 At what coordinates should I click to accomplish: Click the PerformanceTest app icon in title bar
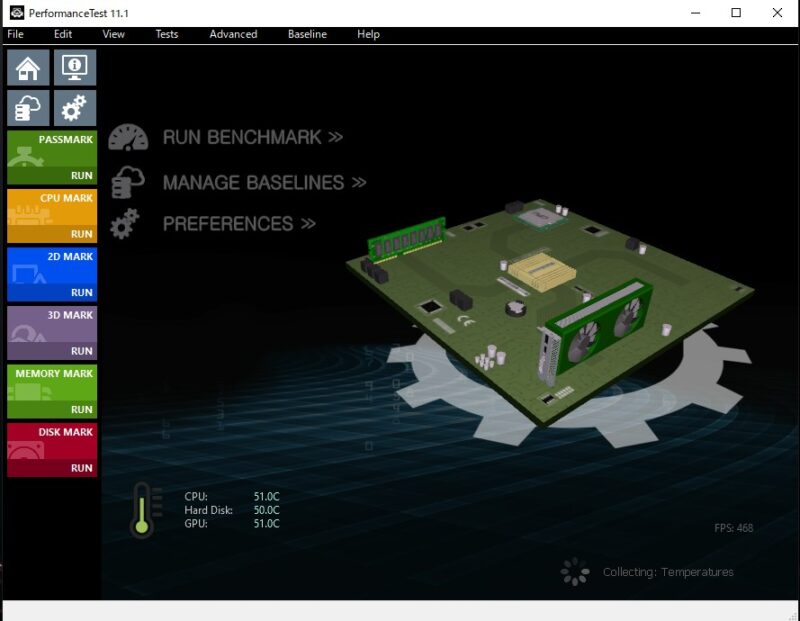(x=17, y=13)
